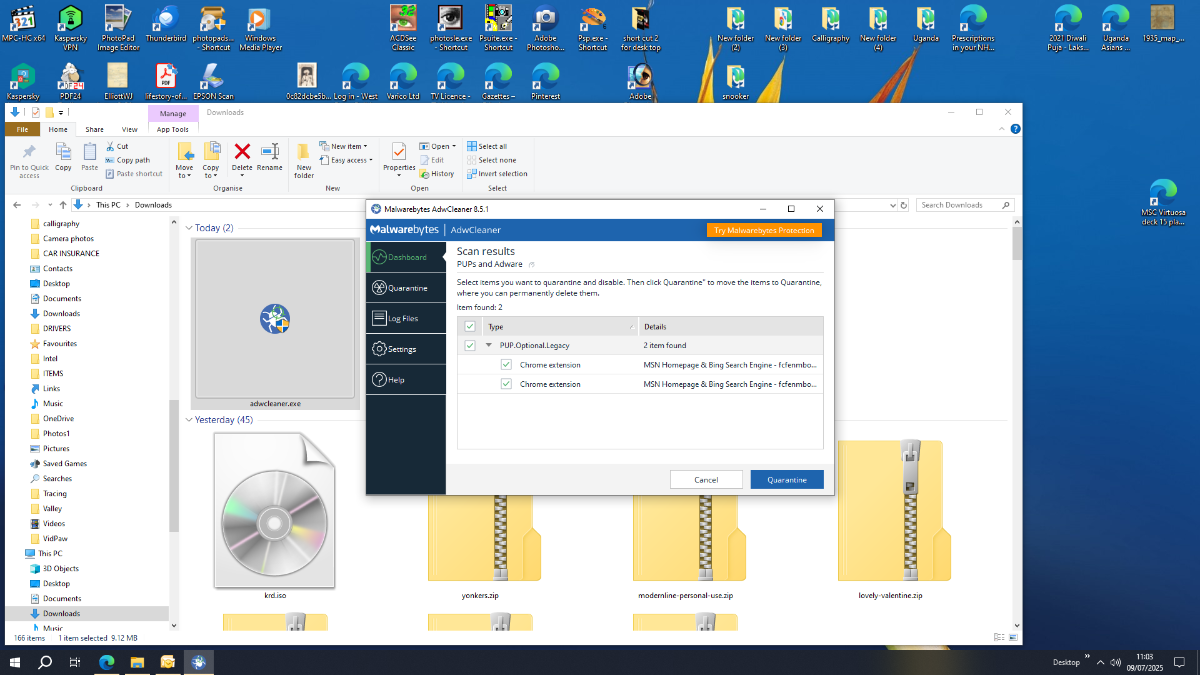Toggle the select-all checkbox in AdwCleaner table header
The height and width of the screenshot is (675, 1200).
[x=470, y=326]
